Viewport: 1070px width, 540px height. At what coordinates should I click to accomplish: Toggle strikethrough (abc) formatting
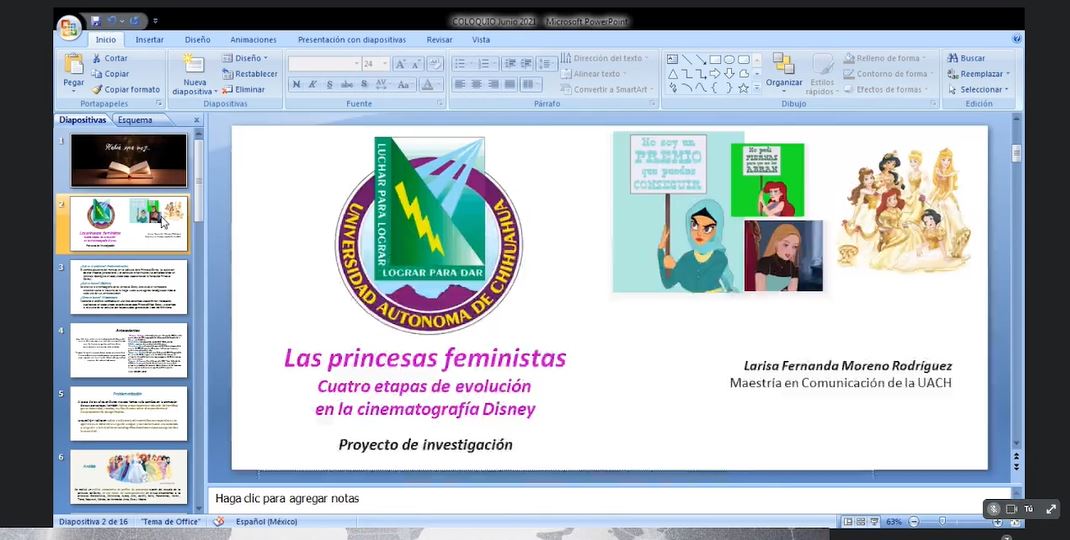pos(347,84)
